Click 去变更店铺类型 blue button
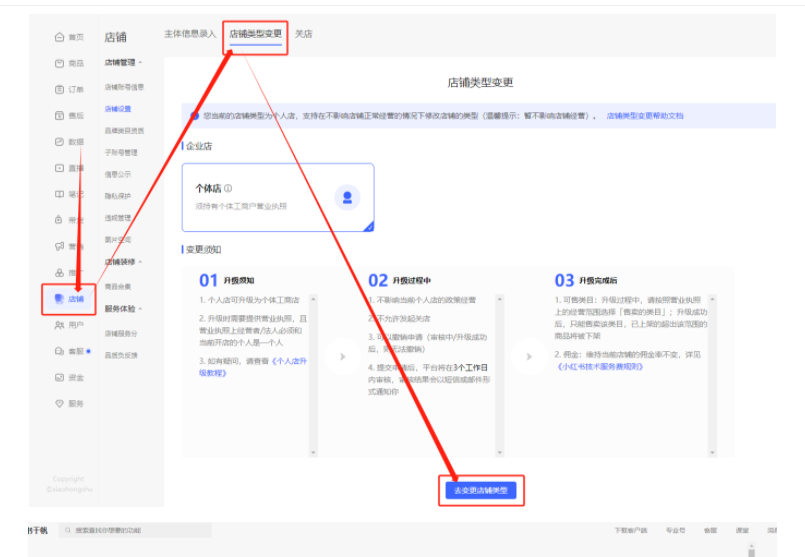 coord(482,490)
